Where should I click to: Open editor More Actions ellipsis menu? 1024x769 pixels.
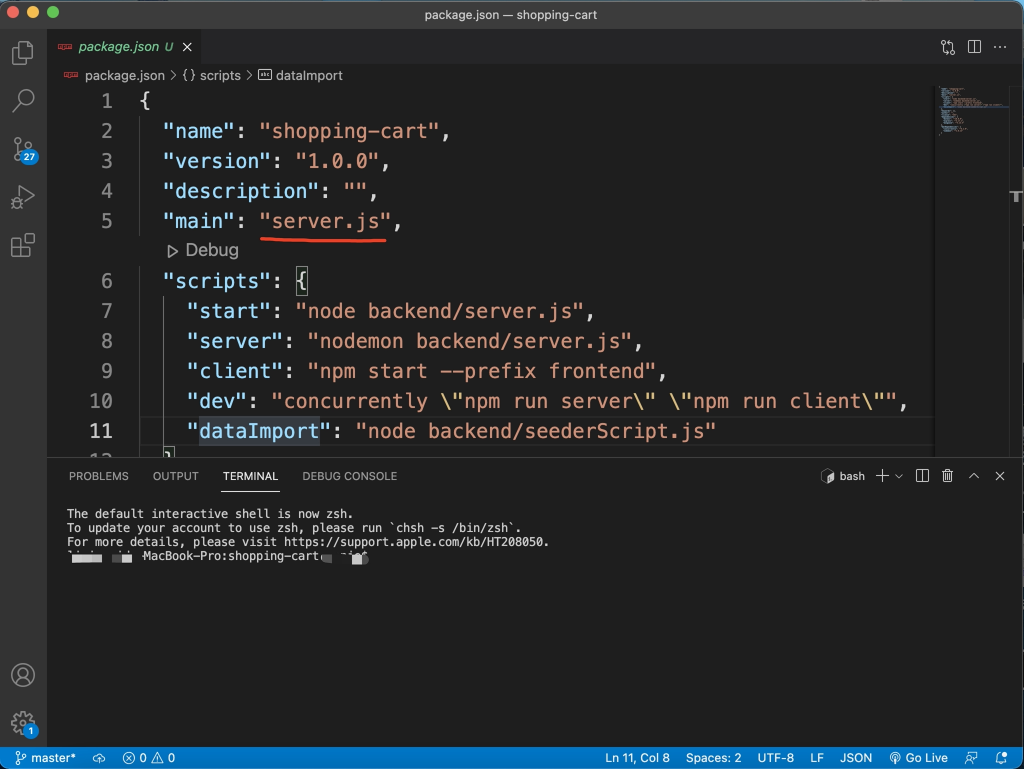coord(1000,47)
